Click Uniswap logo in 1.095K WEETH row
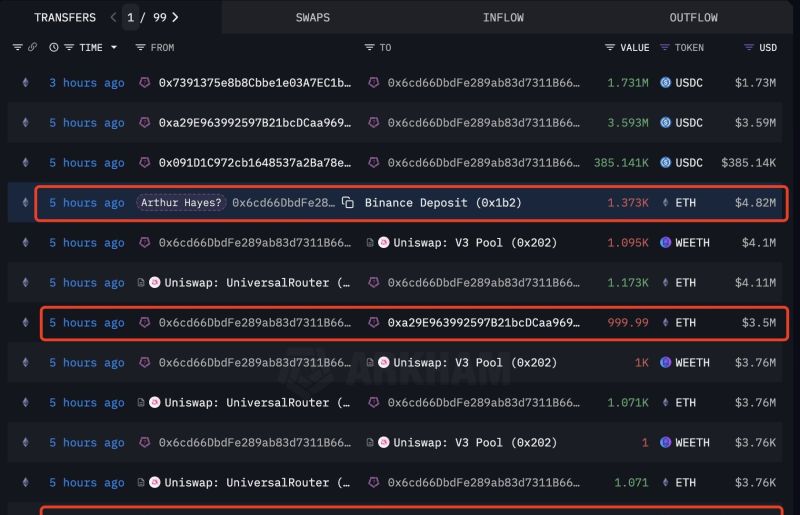The height and width of the screenshot is (515, 800). [x=384, y=242]
